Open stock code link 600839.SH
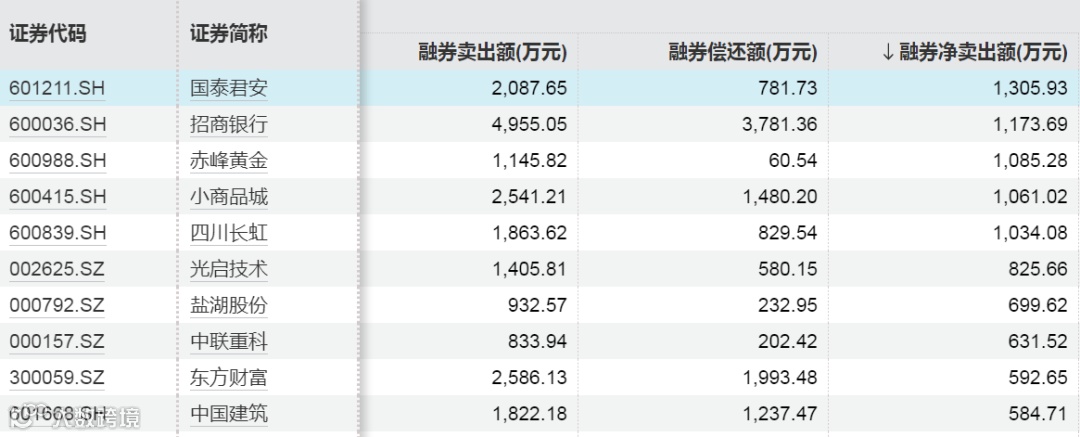This screenshot has width=1080, height=437. tap(58, 233)
